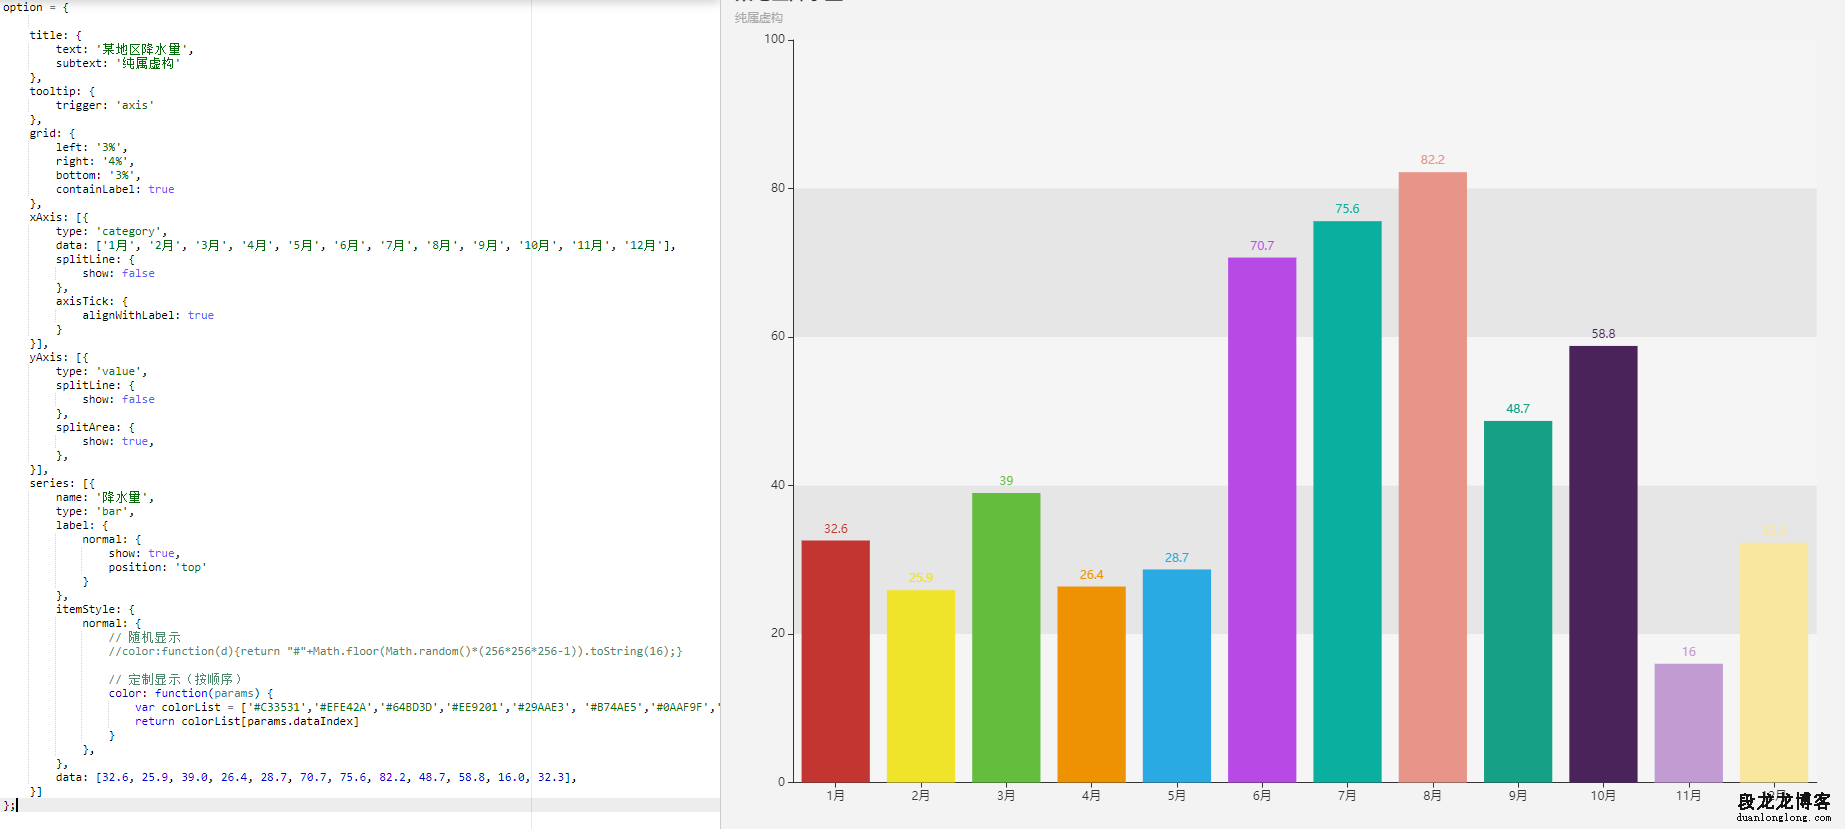
Task: Click the type: 'category' code line
Action: pyautogui.click(x=112, y=231)
